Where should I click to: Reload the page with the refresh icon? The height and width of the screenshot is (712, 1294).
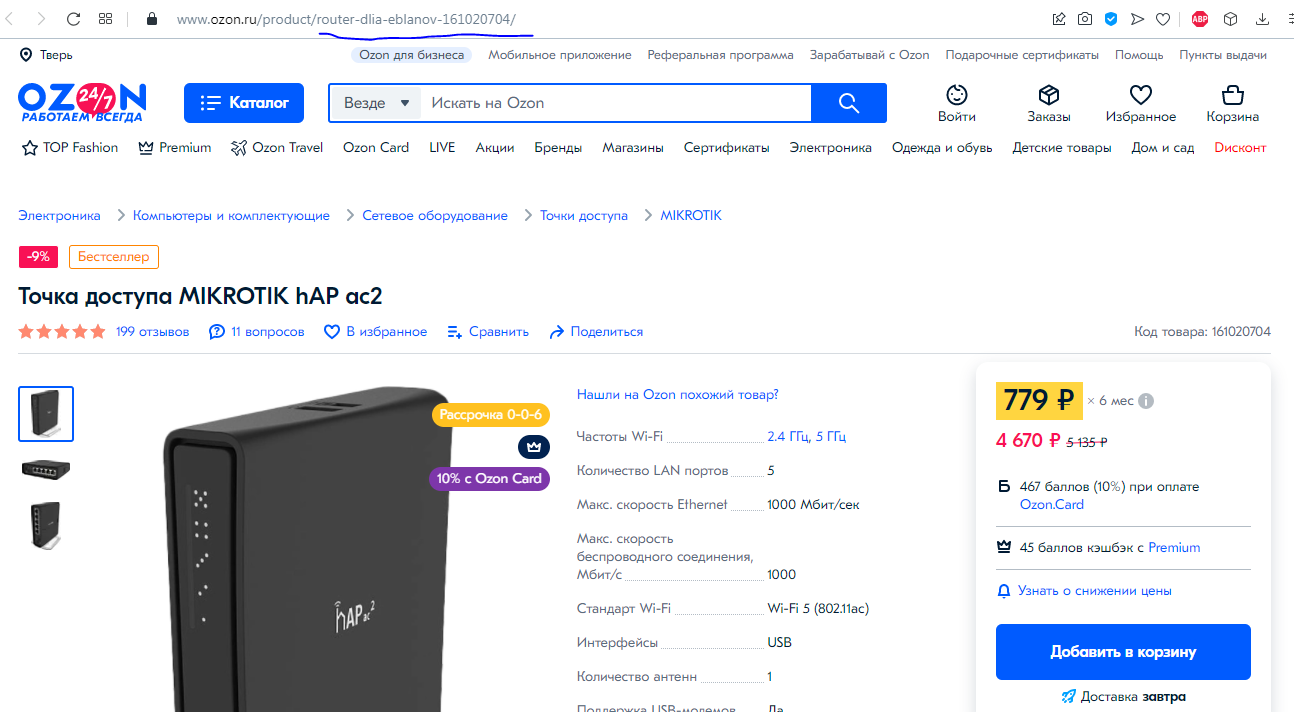point(73,19)
